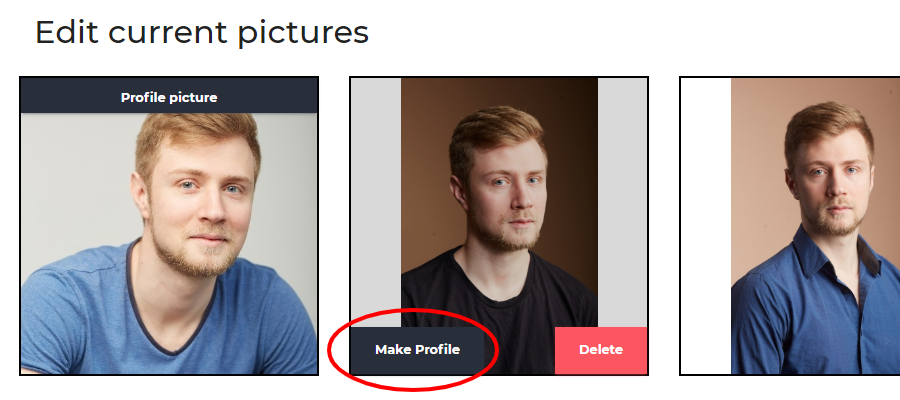Set the second picture as profile

coord(417,350)
